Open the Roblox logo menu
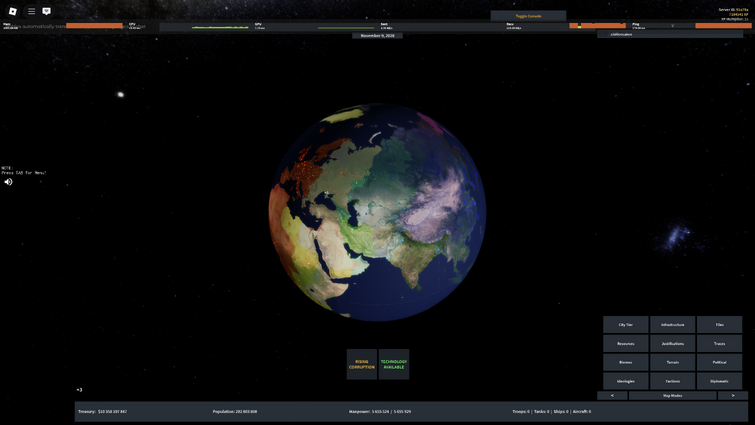 13,11
